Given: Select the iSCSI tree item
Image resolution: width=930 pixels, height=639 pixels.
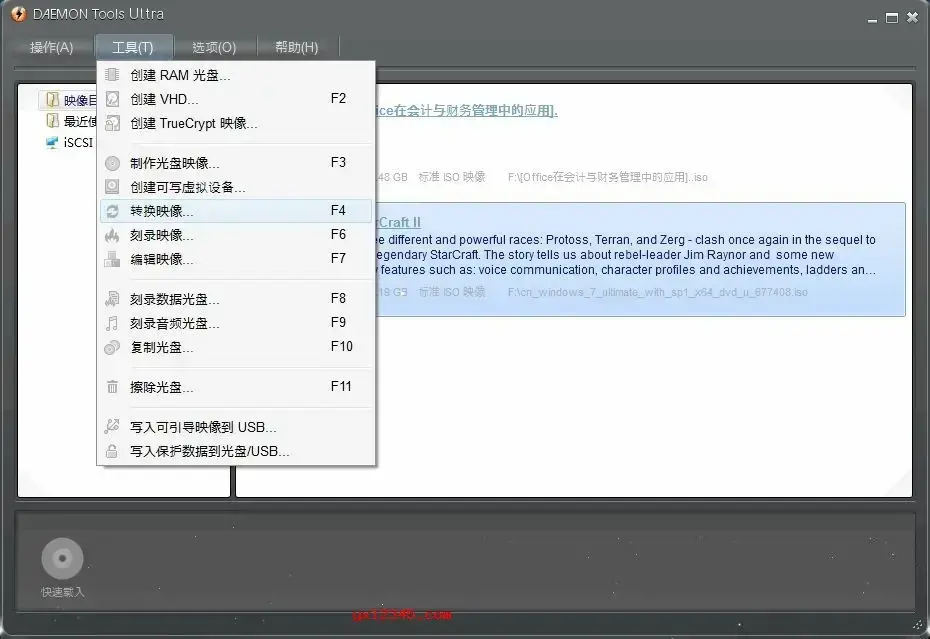Looking at the screenshot, I should click(78, 142).
